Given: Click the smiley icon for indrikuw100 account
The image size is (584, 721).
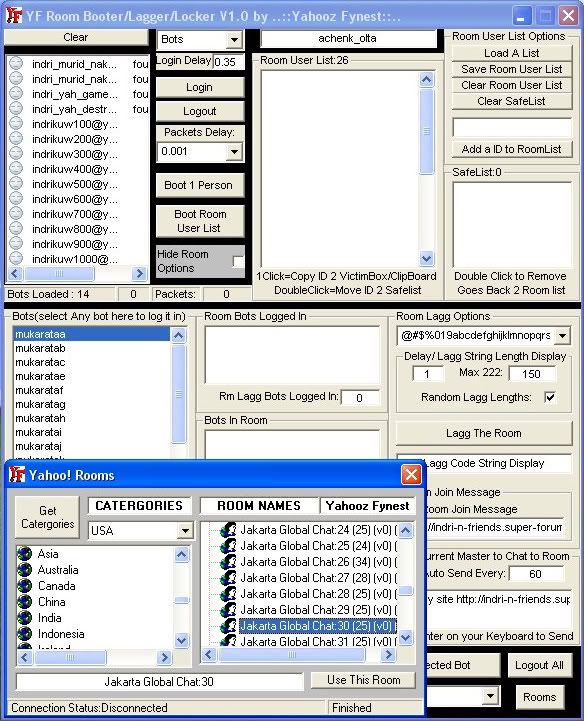Looking at the screenshot, I should [16, 124].
